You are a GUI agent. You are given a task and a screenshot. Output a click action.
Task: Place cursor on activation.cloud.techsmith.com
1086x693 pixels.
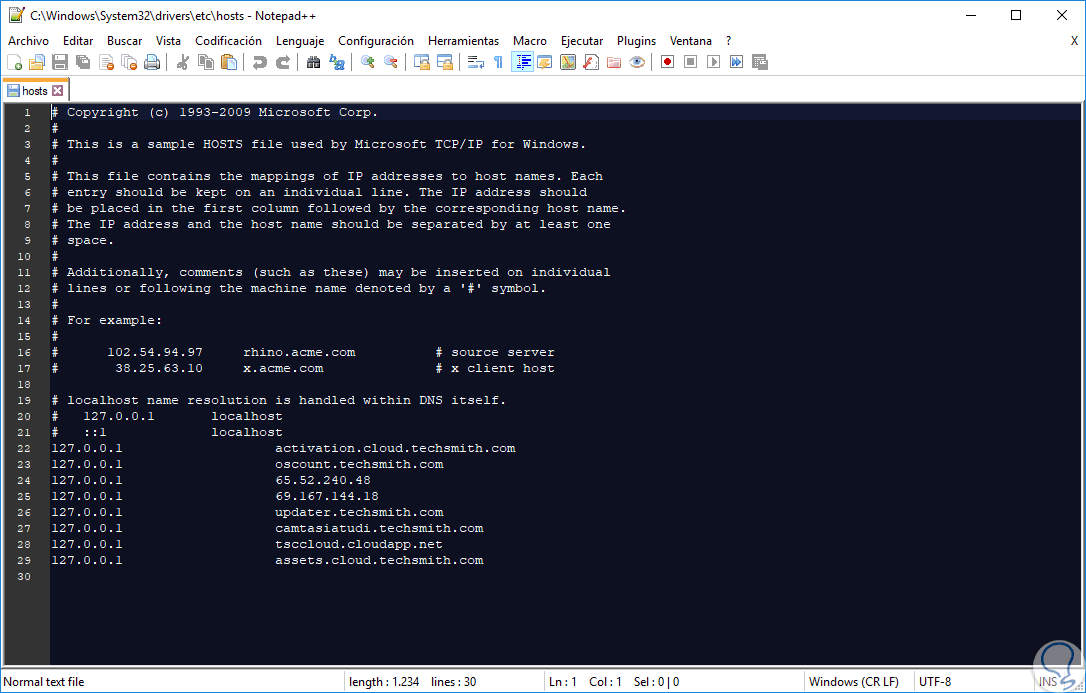[x=395, y=449]
